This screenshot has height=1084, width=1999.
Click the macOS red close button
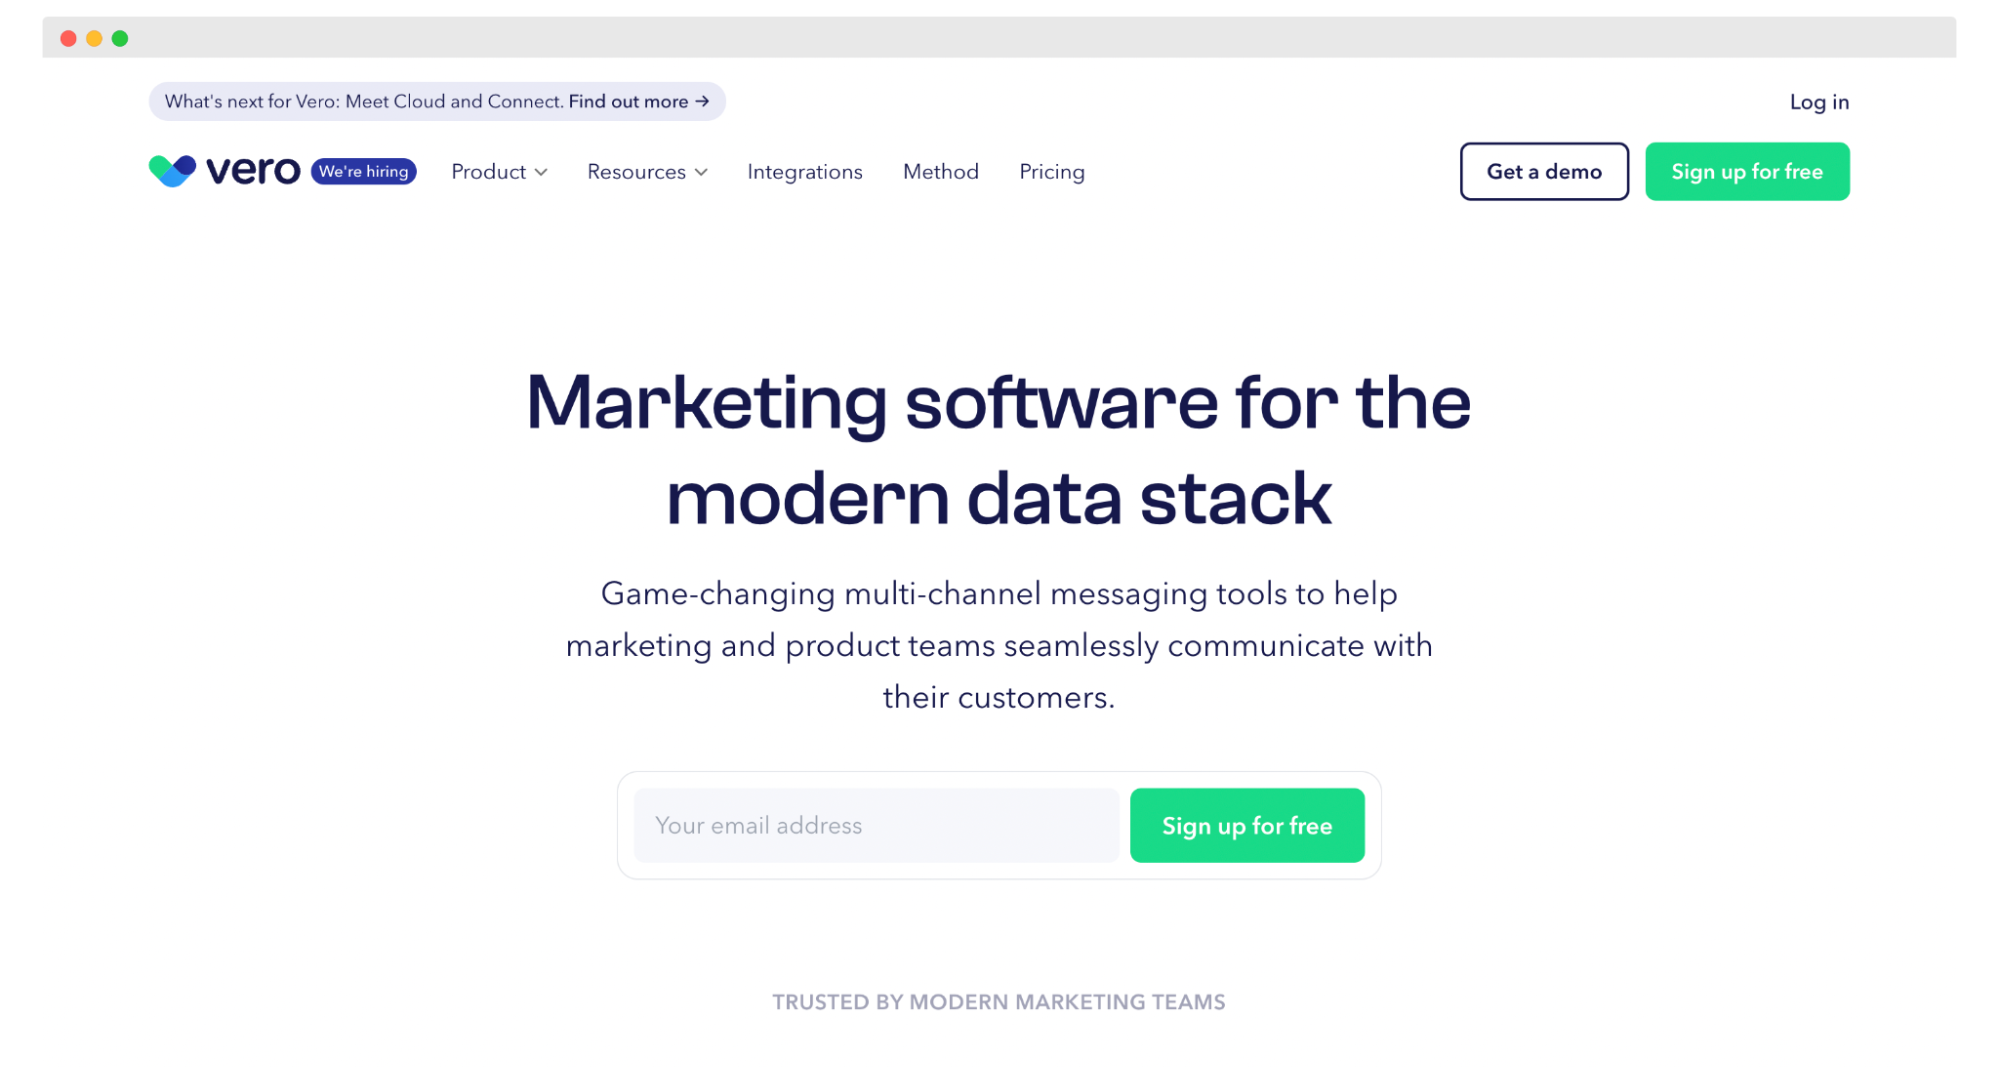coord(69,37)
